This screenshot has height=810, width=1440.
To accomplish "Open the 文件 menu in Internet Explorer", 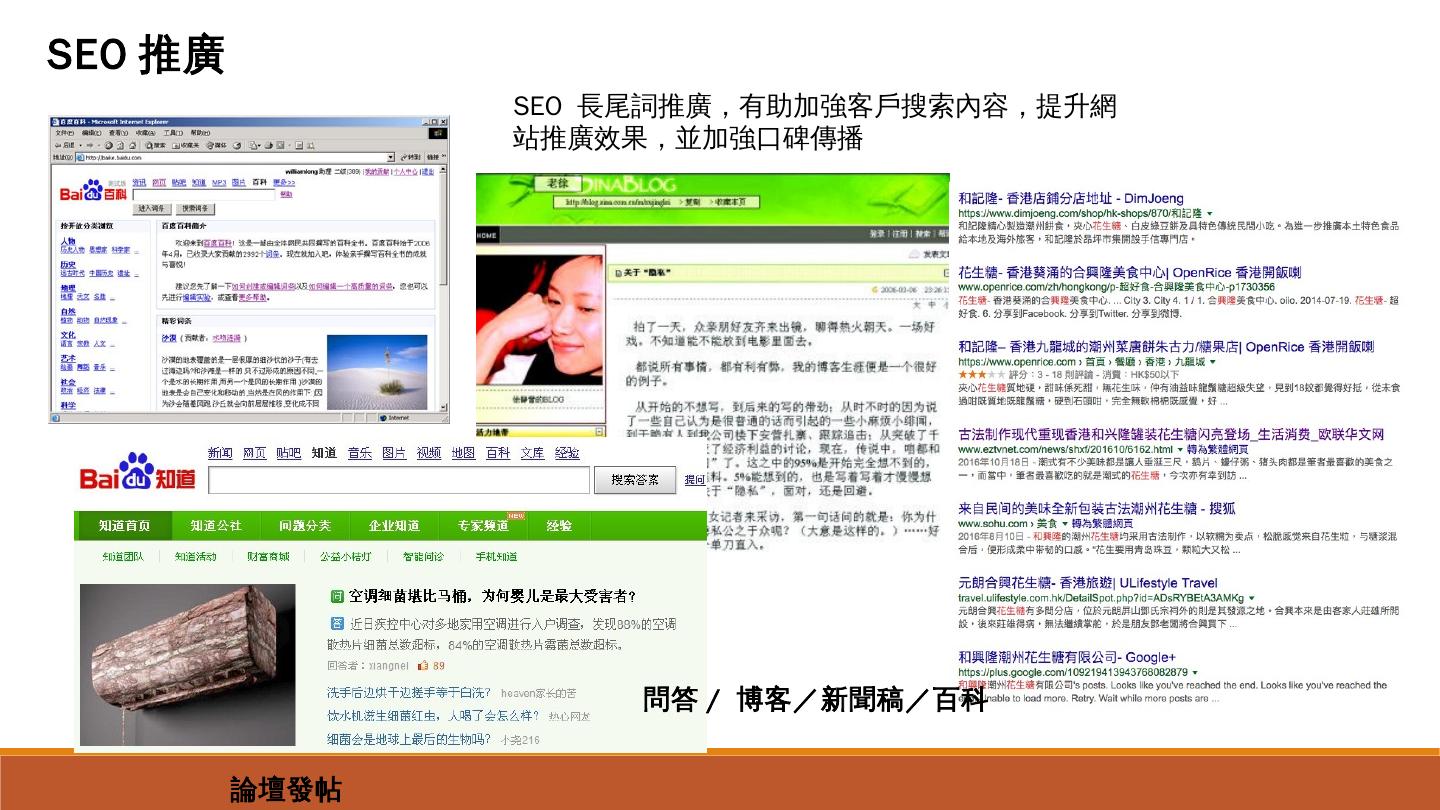I will 64,133.
